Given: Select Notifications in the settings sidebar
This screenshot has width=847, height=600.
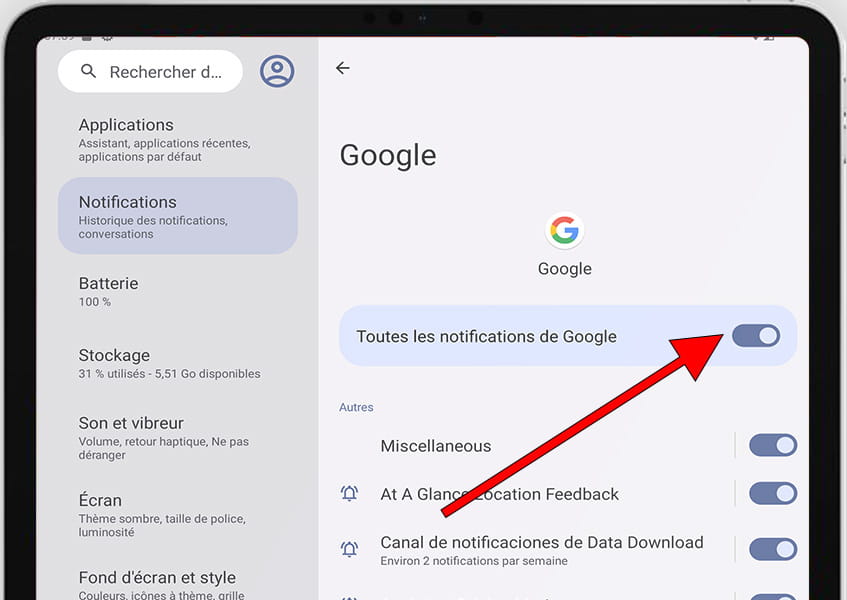Looking at the screenshot, I should (178, 216).
